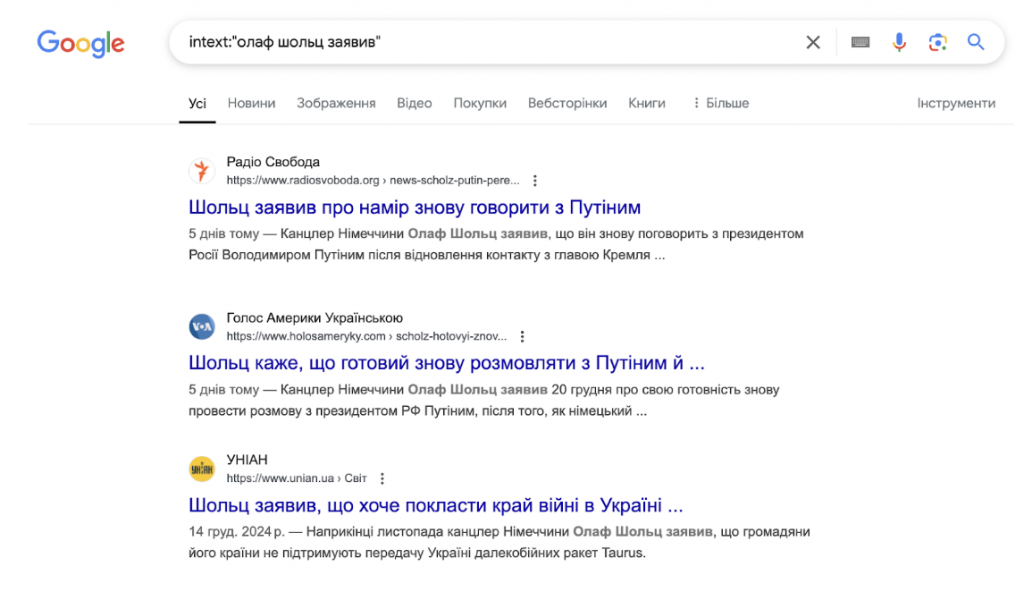Click the УНІАН site favicon

tap(202, 469)
